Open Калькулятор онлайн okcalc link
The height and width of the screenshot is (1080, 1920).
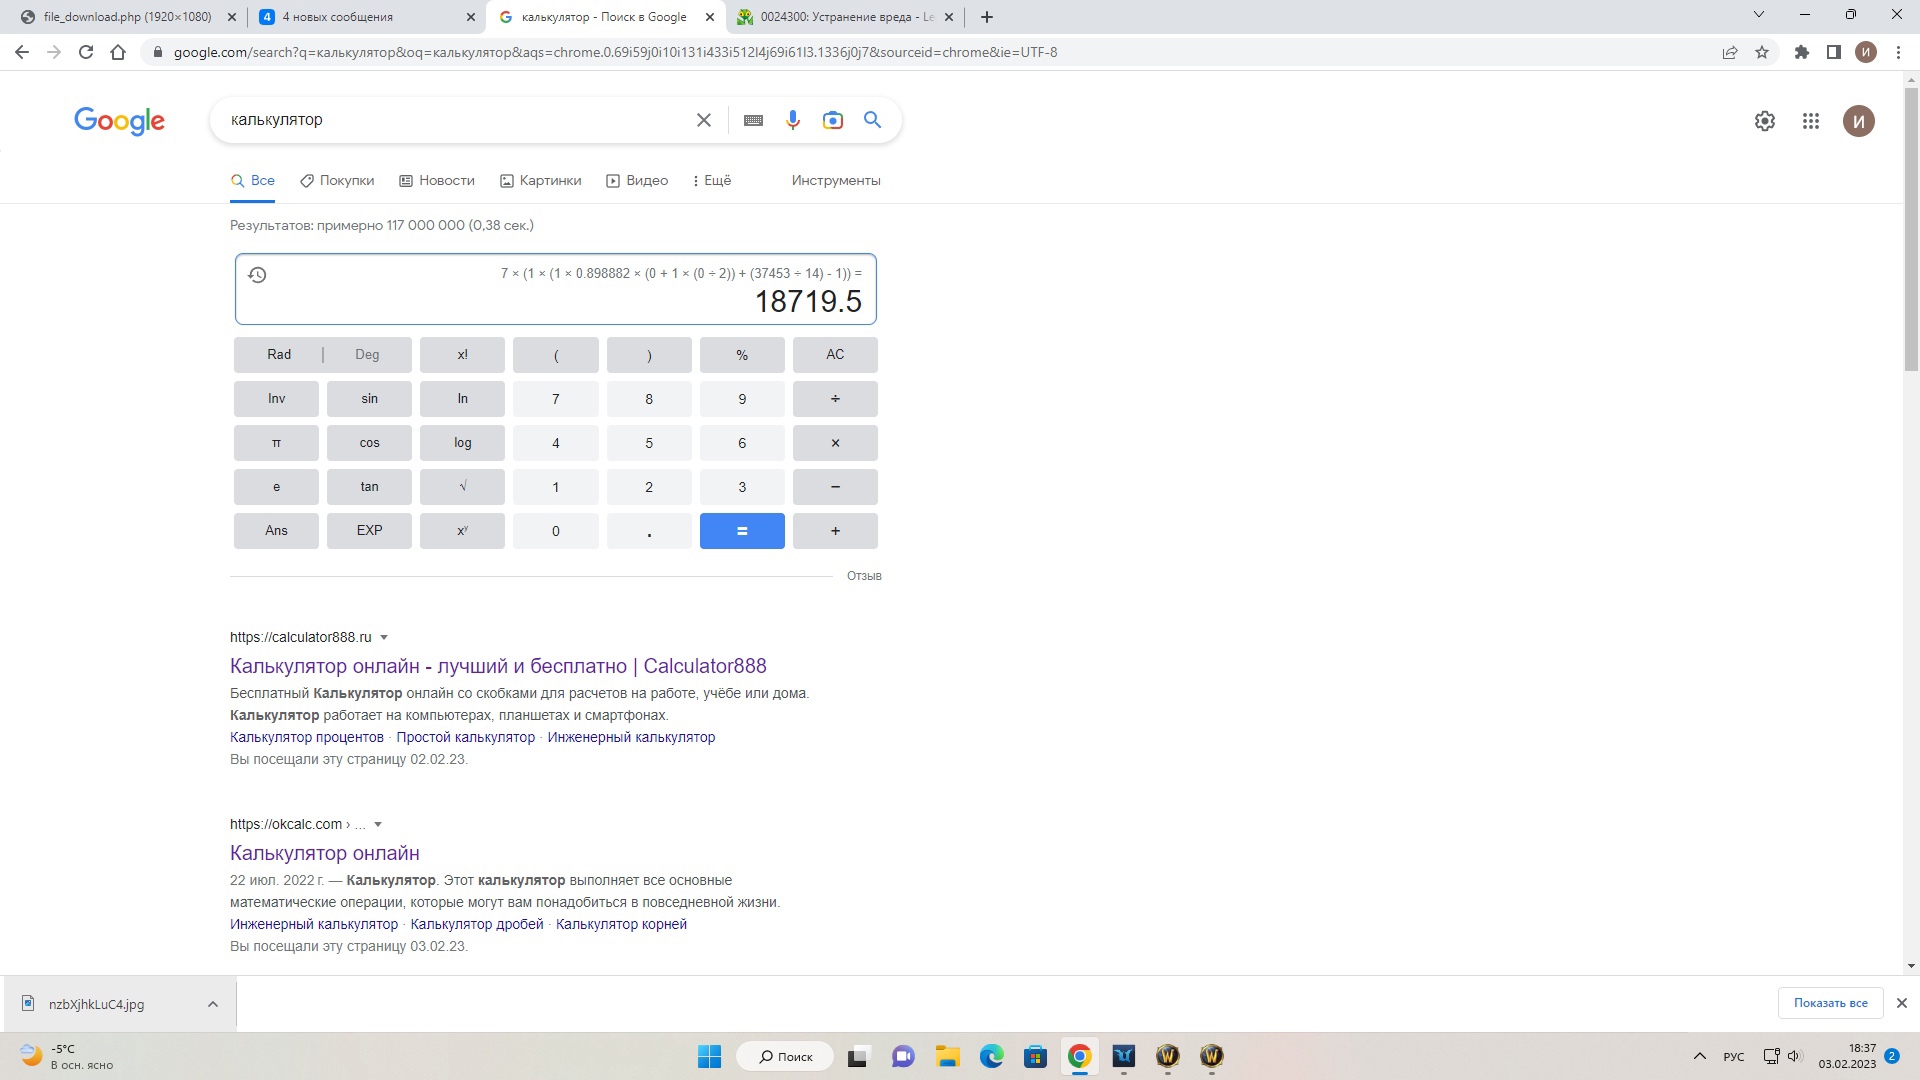[x=325, y=853]
